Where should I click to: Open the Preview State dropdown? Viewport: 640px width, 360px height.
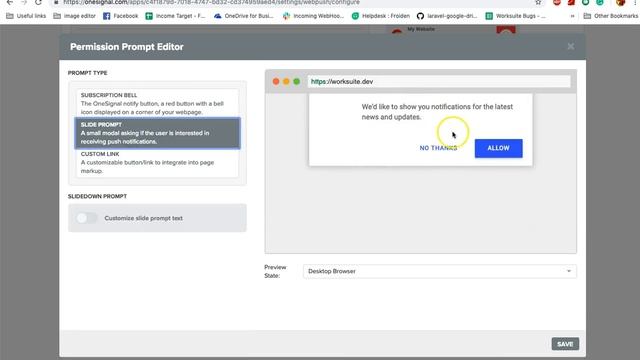click(440, 271)
